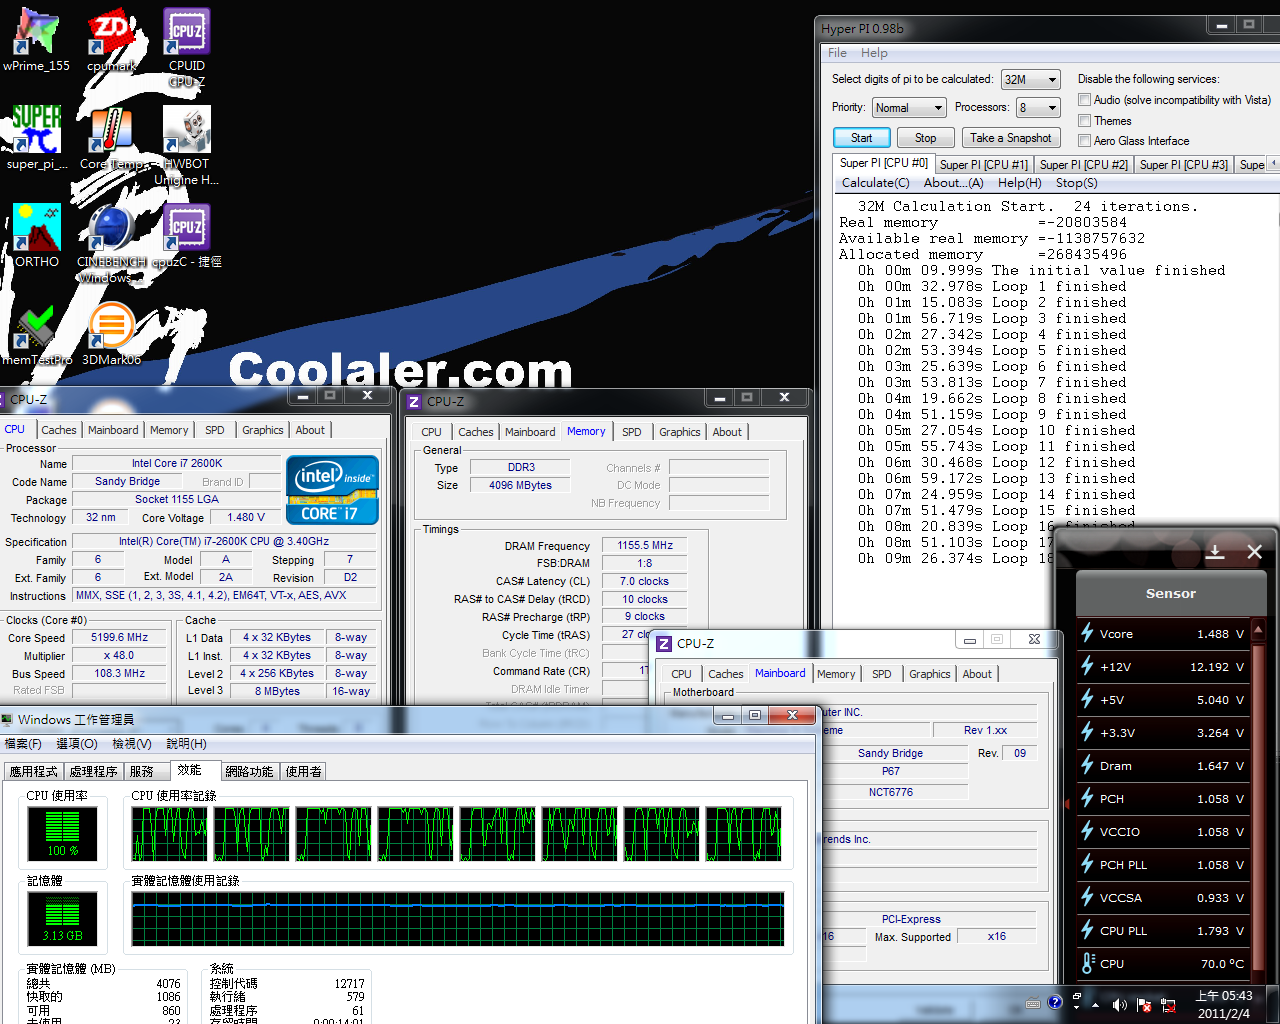
Task: Open the CINEBENCH desktop shortcut
Action: (x=111, y=243)
